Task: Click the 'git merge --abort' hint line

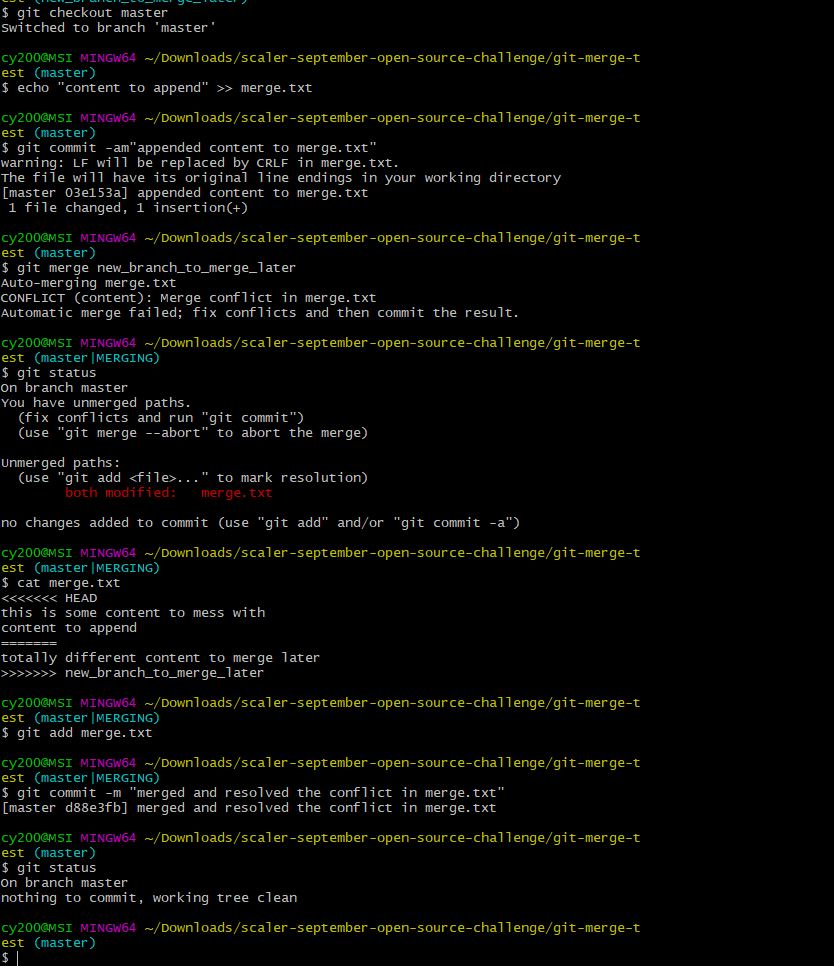Action: point(193,433)
